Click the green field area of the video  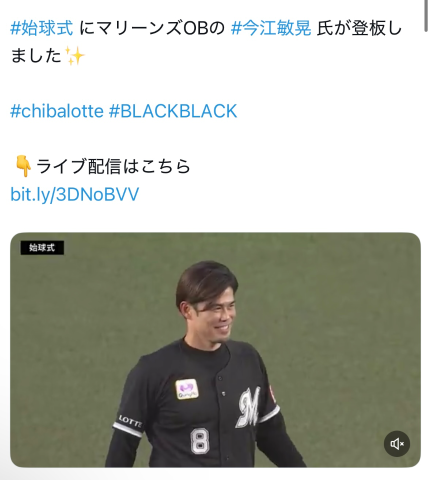click(333, 300)
